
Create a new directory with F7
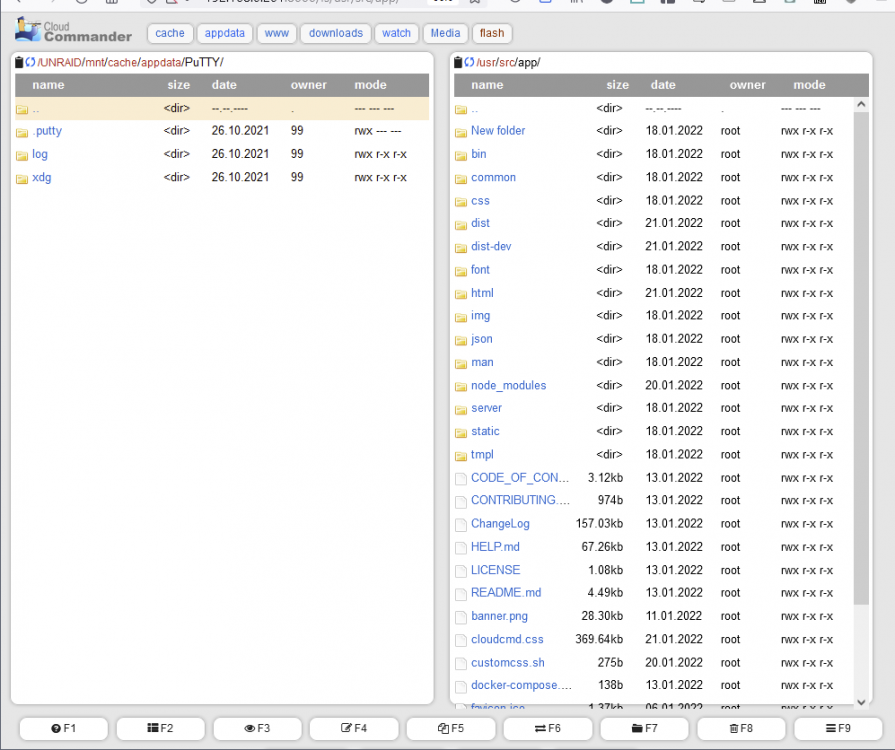pos(644,728)
